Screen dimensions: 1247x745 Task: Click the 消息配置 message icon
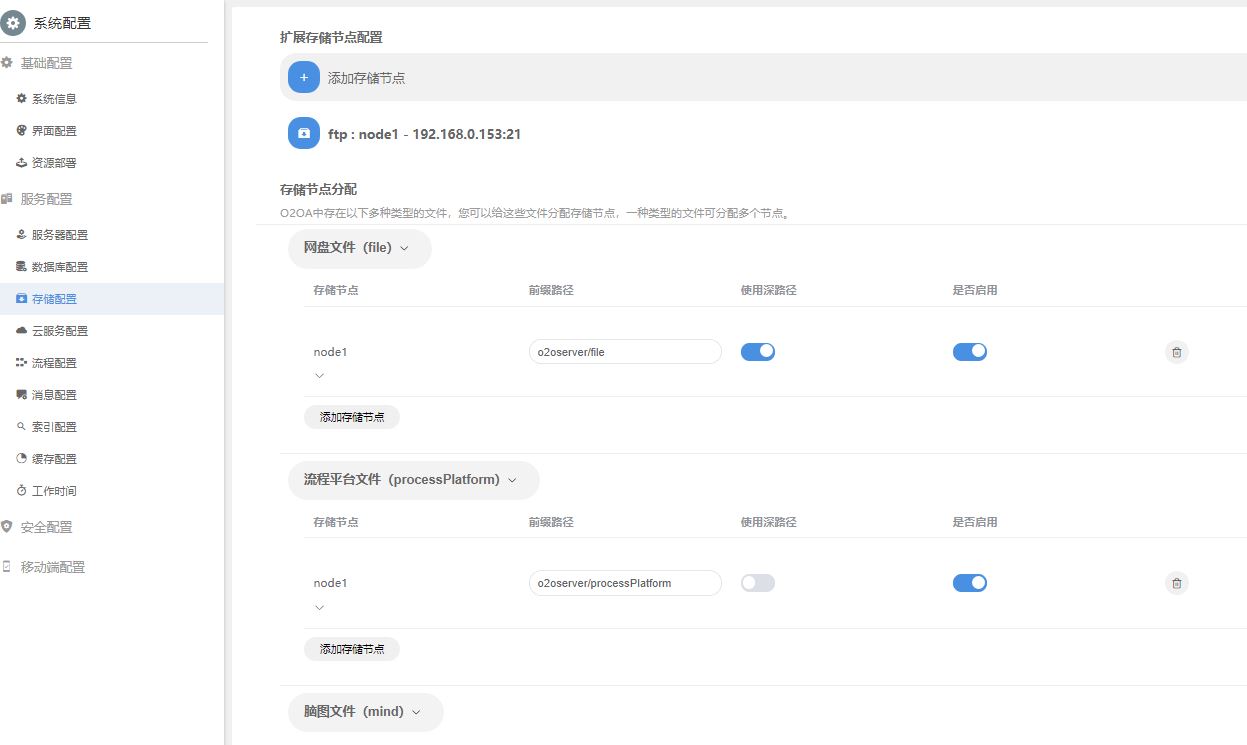click(x=21, y=395)
